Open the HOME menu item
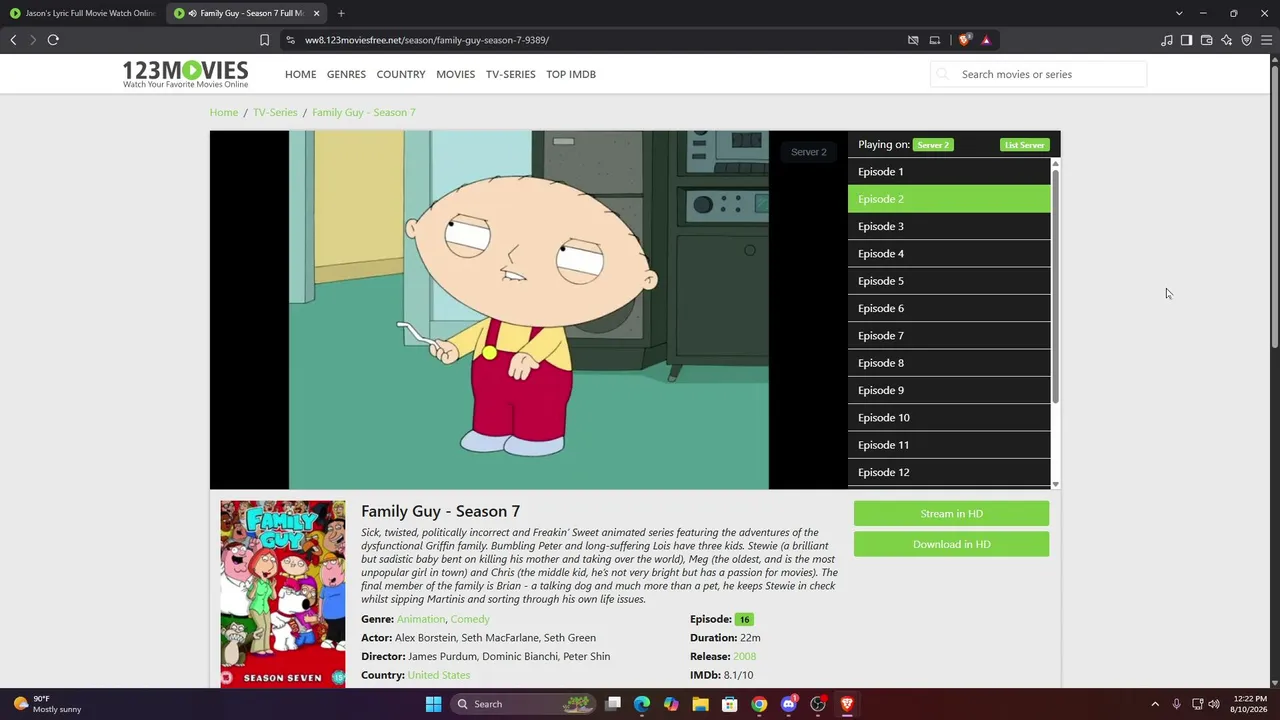 point(300,74)
